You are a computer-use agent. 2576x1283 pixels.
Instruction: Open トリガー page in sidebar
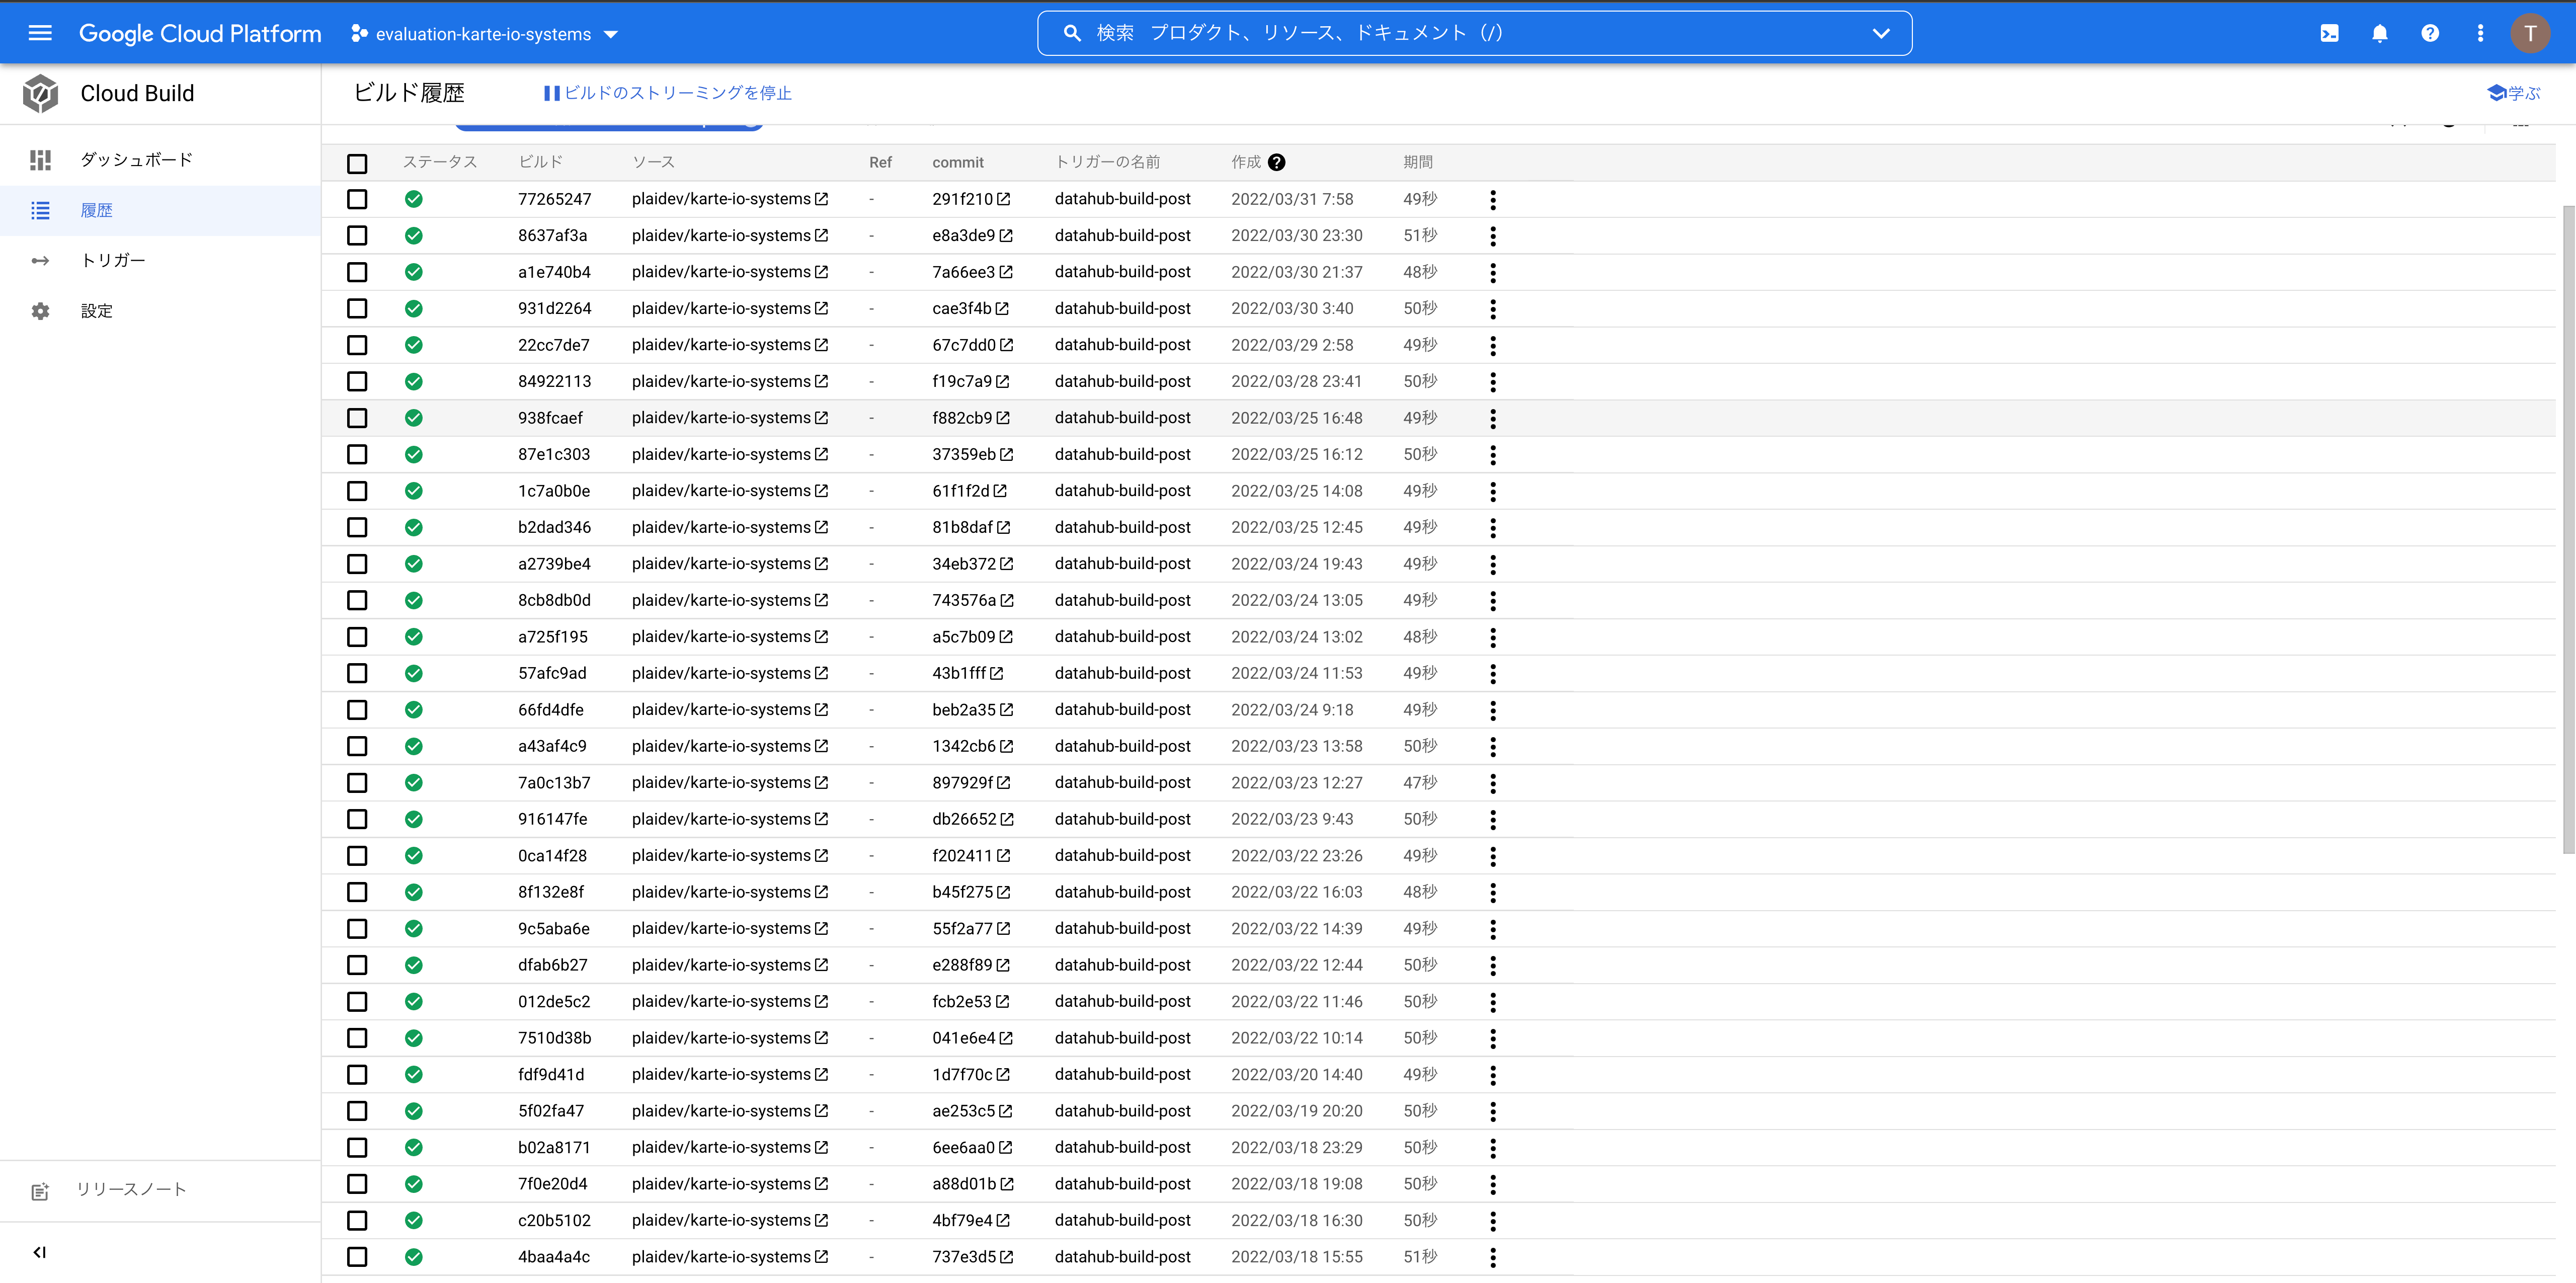tap(113, 260)
